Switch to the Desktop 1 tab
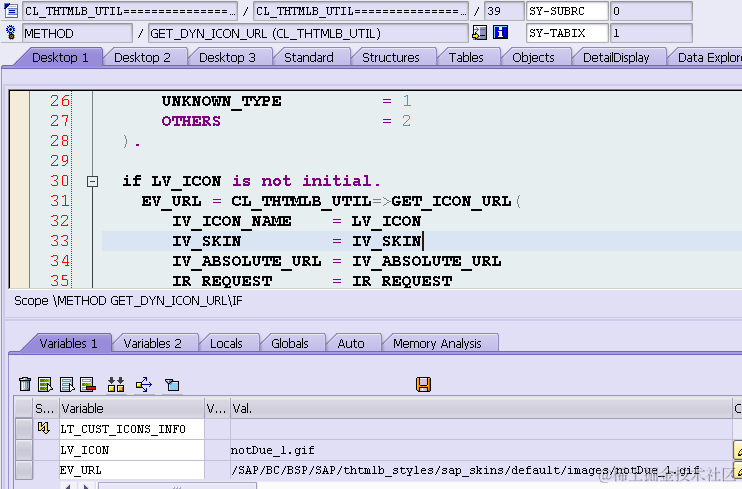The image size is (742, 489). click(x=60, y=58)
